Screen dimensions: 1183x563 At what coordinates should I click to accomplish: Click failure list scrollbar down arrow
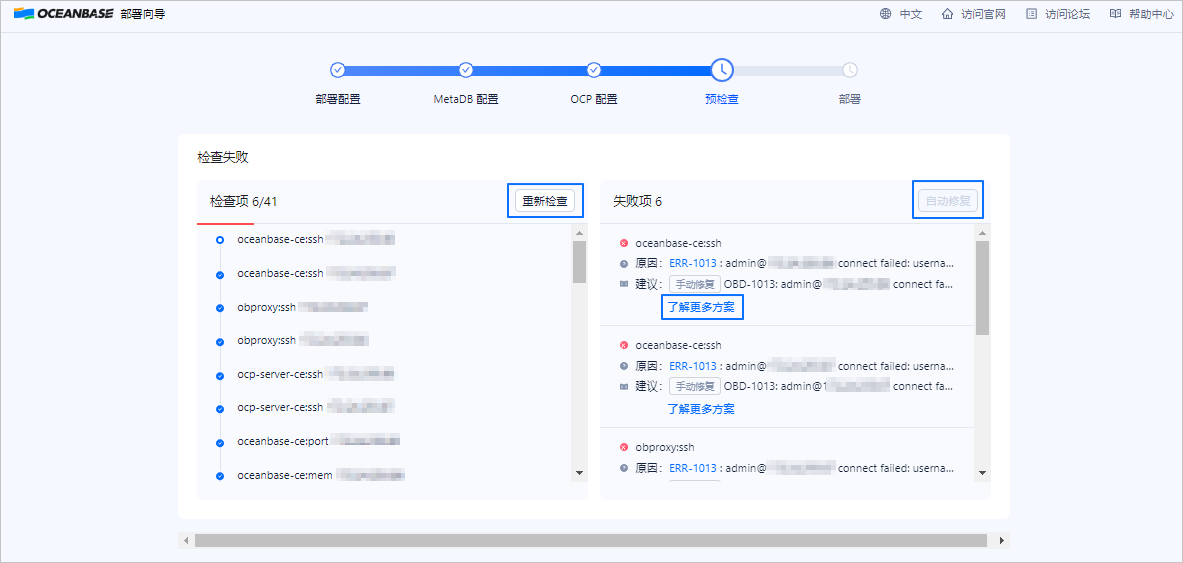click(x=982, y=472)
